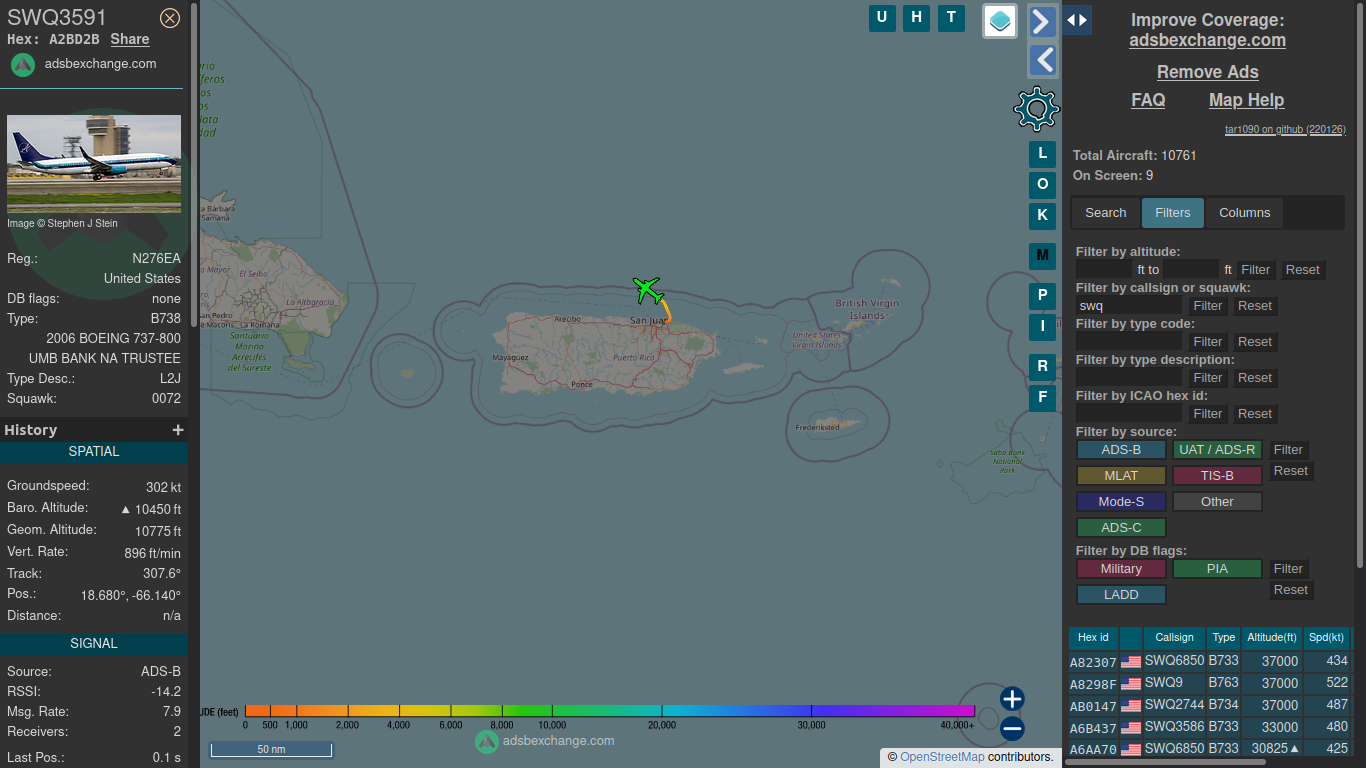Image resolution: width=1366 pixels, height=768 pixels.
Task: Toggle the ADS-B source filter
Action: (x=1121, y=450)
